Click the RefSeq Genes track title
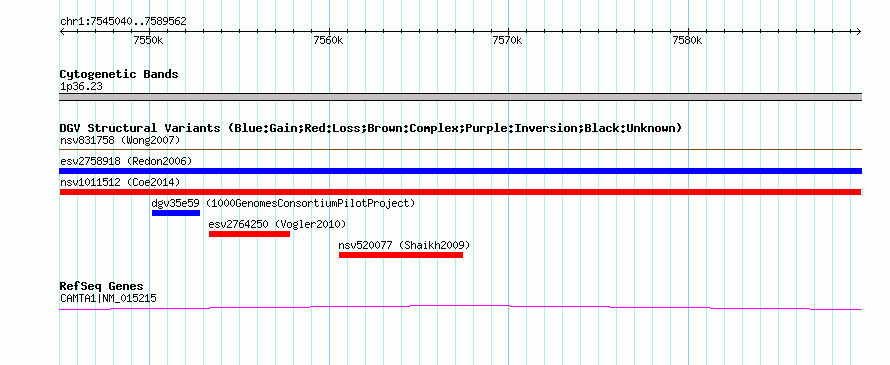 click(102, 286)
